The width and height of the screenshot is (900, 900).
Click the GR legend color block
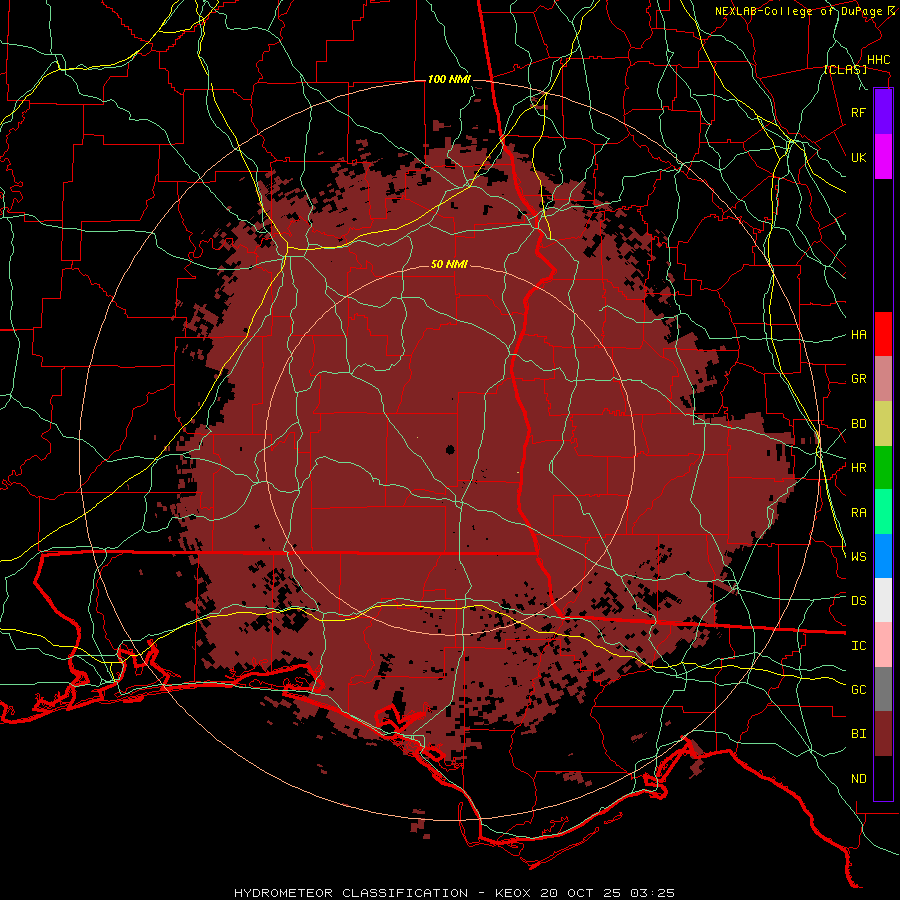883,379
